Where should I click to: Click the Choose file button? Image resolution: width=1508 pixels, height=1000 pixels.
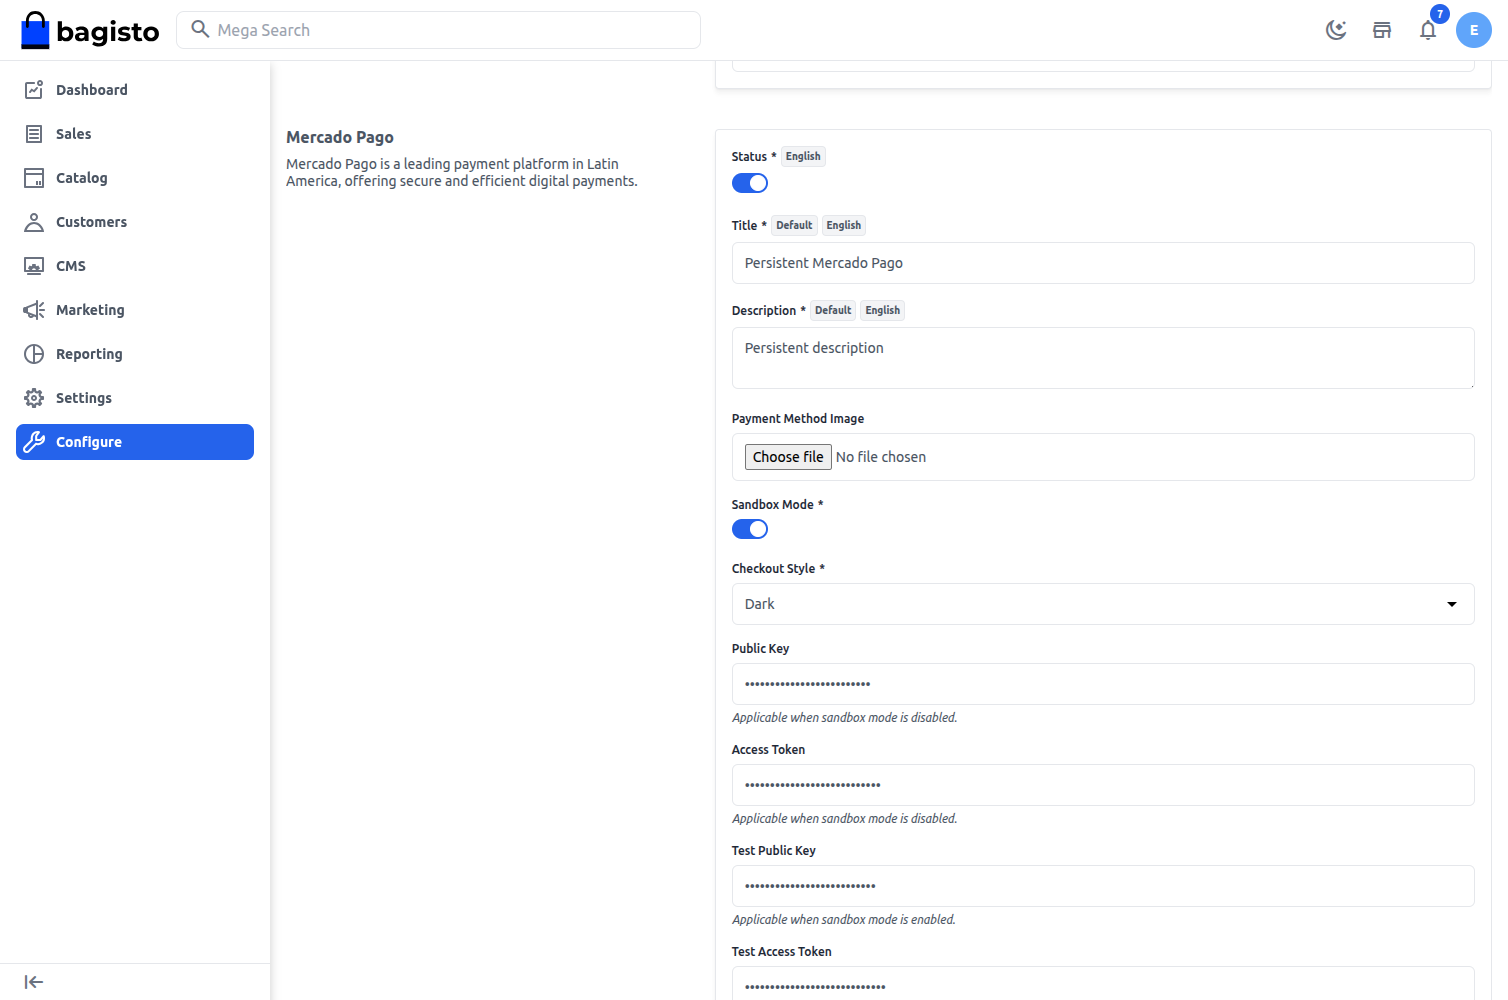(788, 457)
